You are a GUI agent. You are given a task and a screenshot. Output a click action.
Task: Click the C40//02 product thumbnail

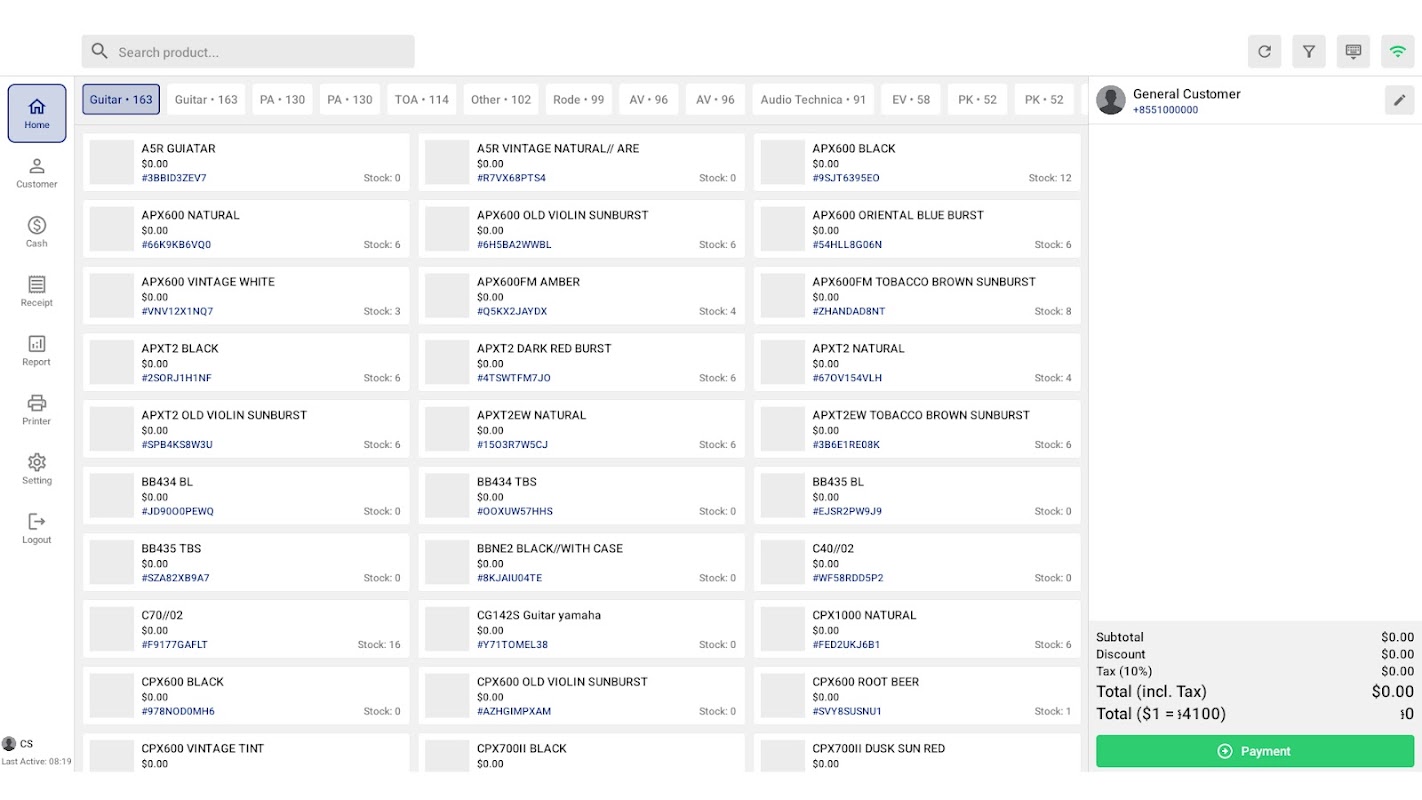coord(783,562)
